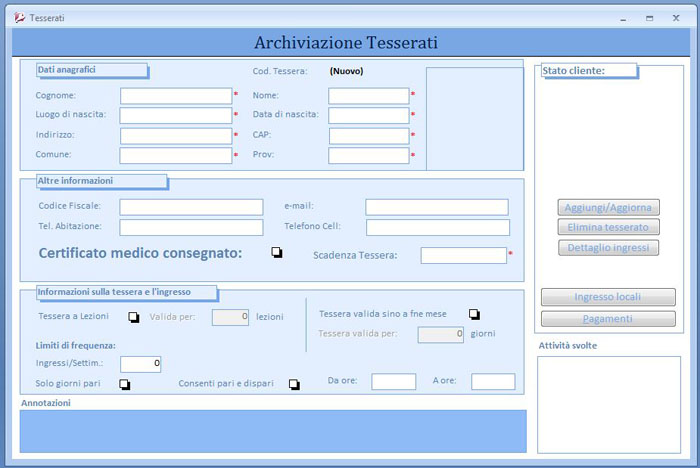Focus the Cognome input field

tap(176, 96)
